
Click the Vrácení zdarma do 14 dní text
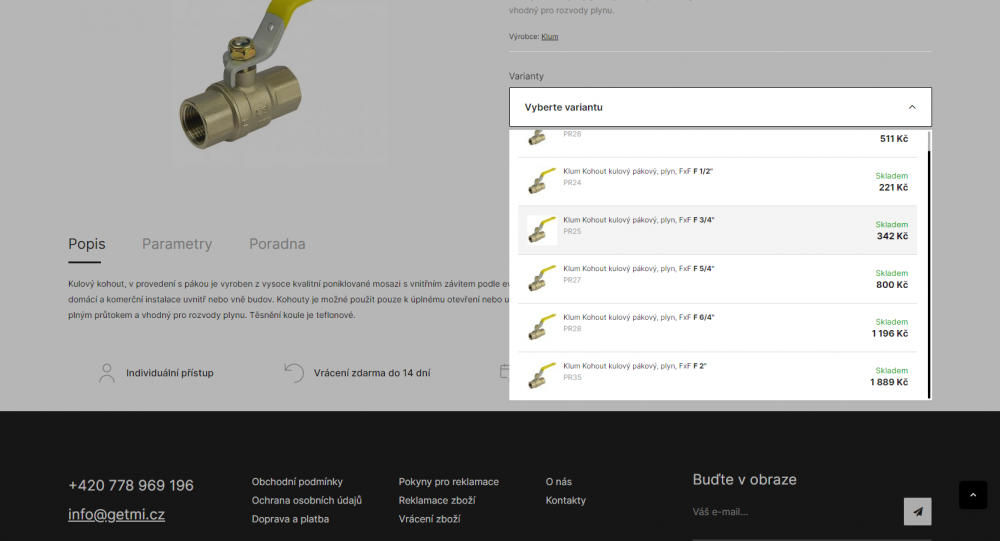[x=372, y=373]
